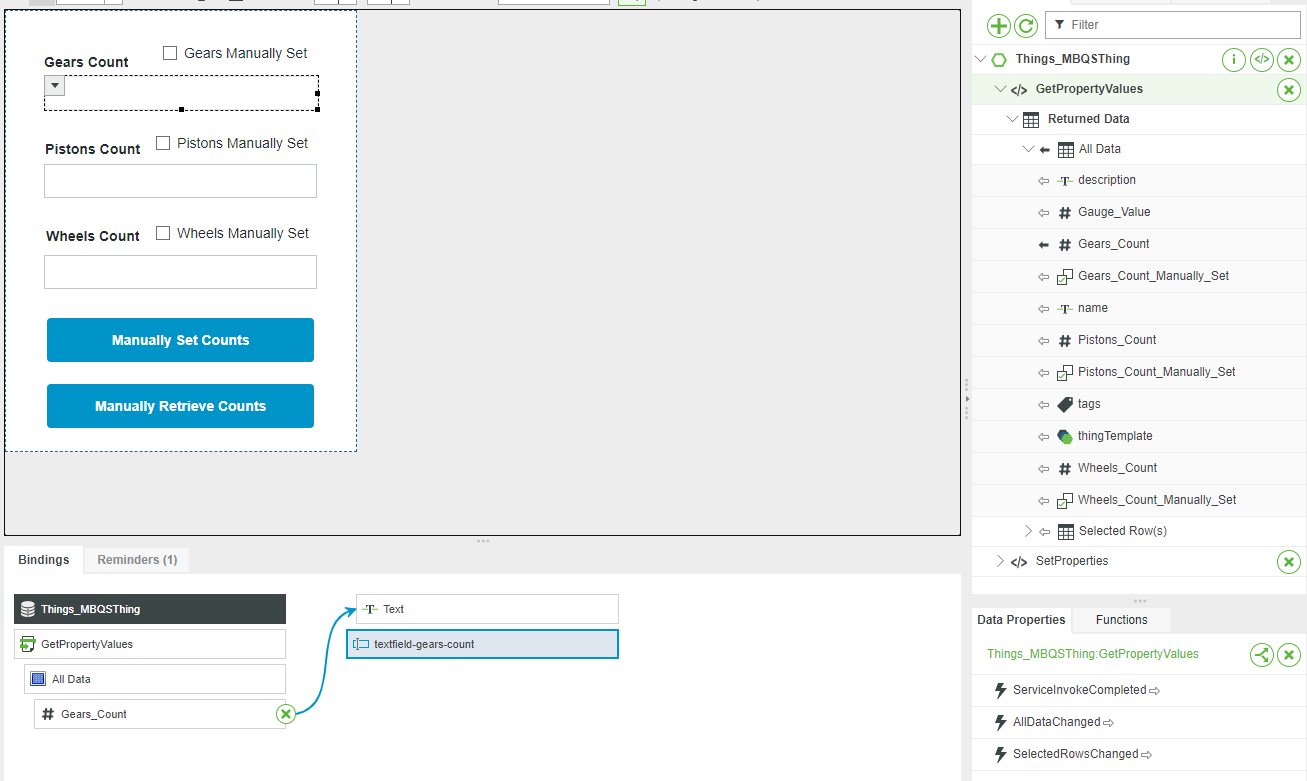Image resolution: width=1307 pixels, height=781 pixels.
Task: Click the Manually Set Counts button
Action: pos(180,340)
